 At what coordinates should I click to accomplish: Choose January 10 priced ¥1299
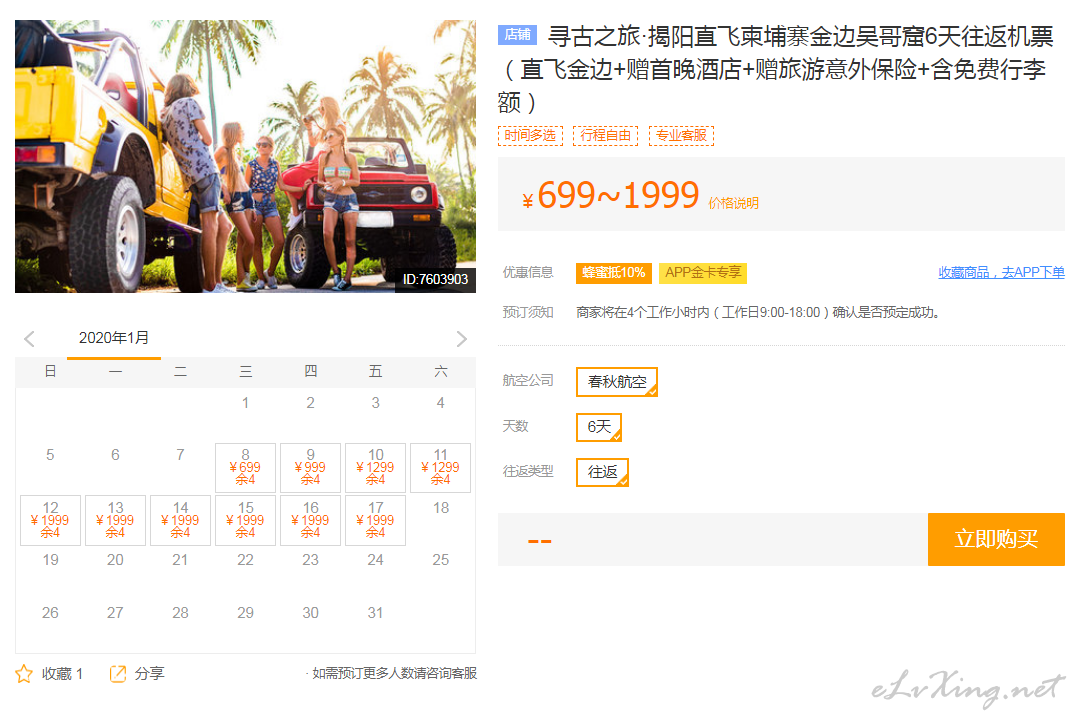point(375,467)
